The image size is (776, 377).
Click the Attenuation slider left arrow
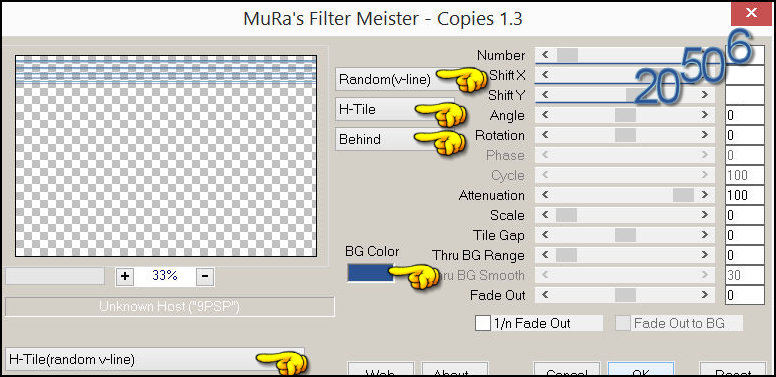pos(545,195)
